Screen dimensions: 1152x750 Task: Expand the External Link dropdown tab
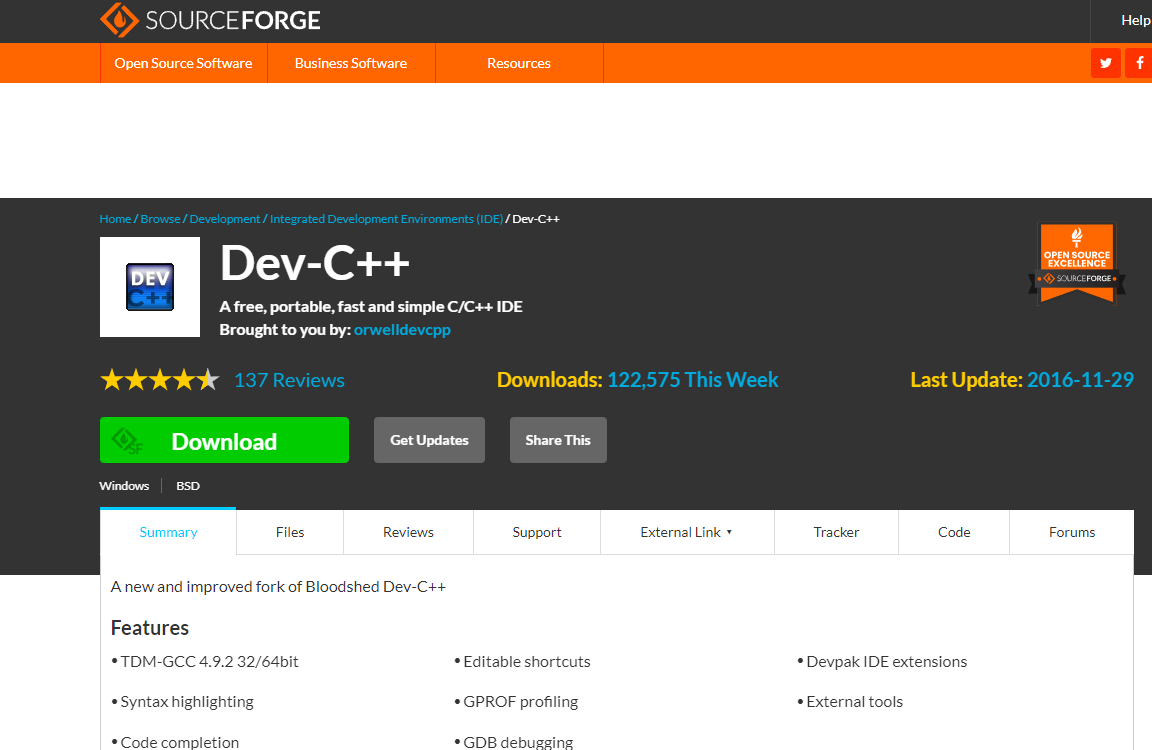click(x=687, y=532)
